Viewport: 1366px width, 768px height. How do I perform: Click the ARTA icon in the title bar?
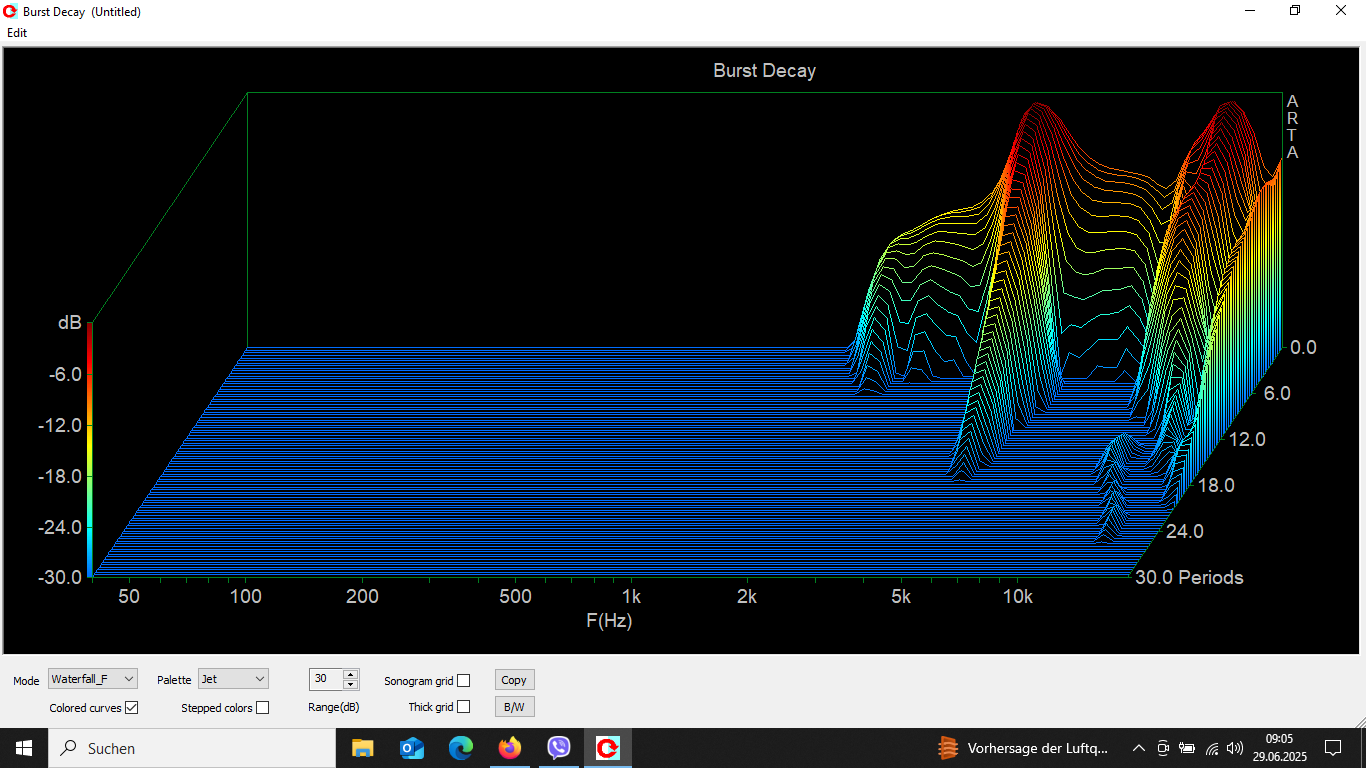click(x=10, y=11)
